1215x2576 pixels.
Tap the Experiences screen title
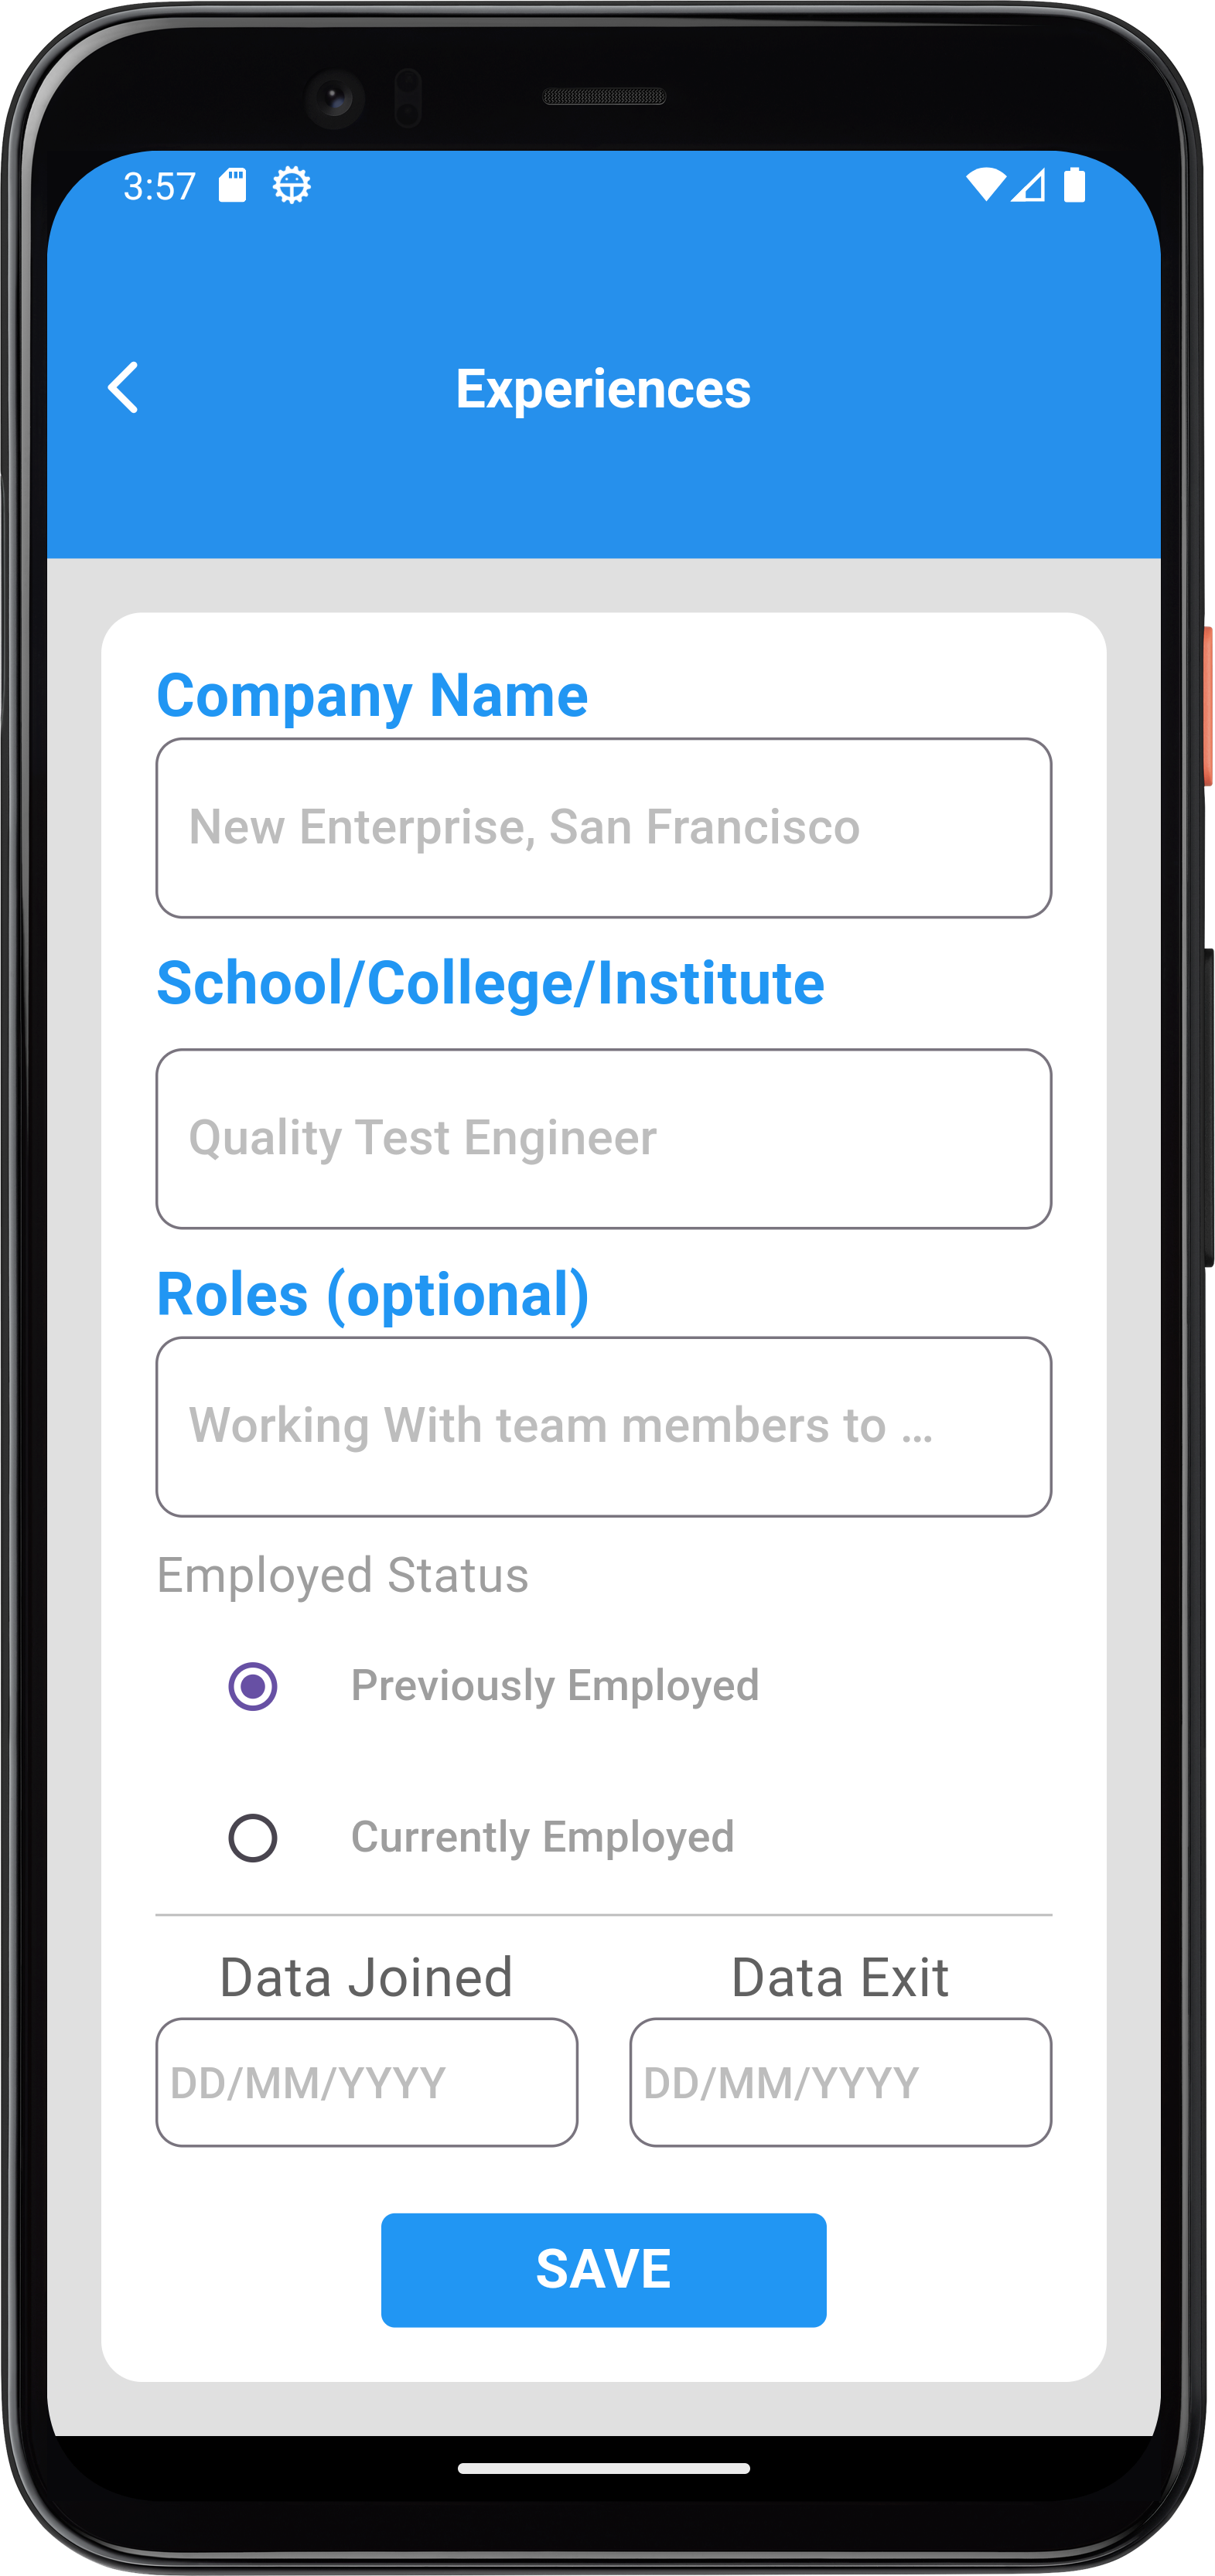pos(603,388)
